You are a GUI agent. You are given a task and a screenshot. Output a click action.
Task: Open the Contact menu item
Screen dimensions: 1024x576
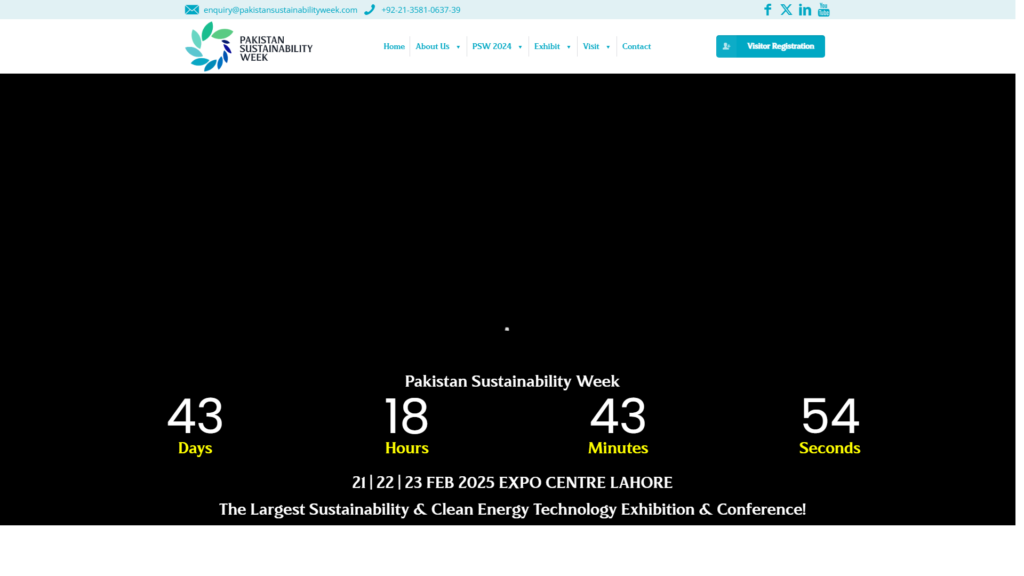click(x=636, y=46)
